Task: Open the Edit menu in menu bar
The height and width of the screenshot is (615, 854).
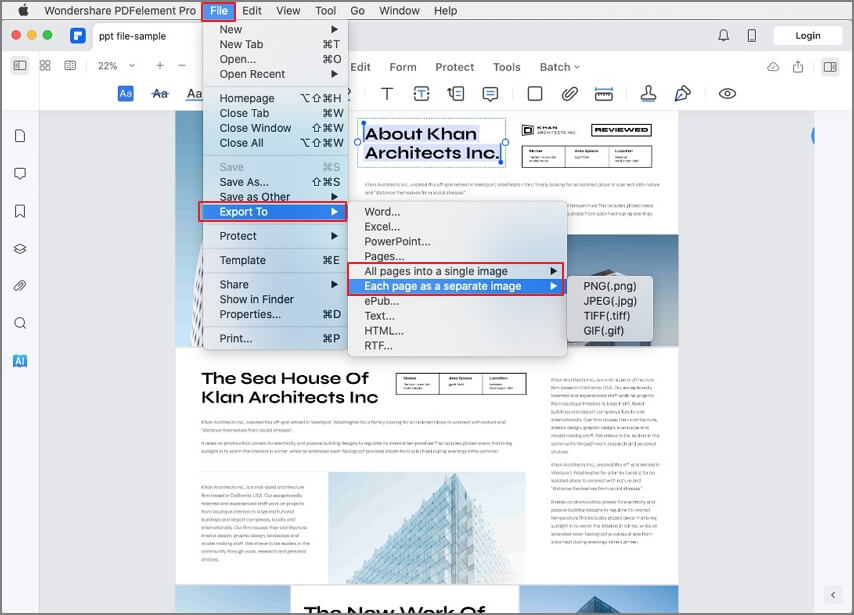Action: (252, 11)
